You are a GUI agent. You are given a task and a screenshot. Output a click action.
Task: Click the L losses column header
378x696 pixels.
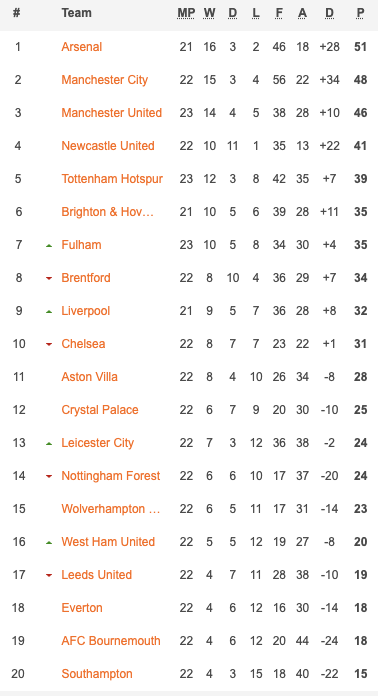coord(256,13)
